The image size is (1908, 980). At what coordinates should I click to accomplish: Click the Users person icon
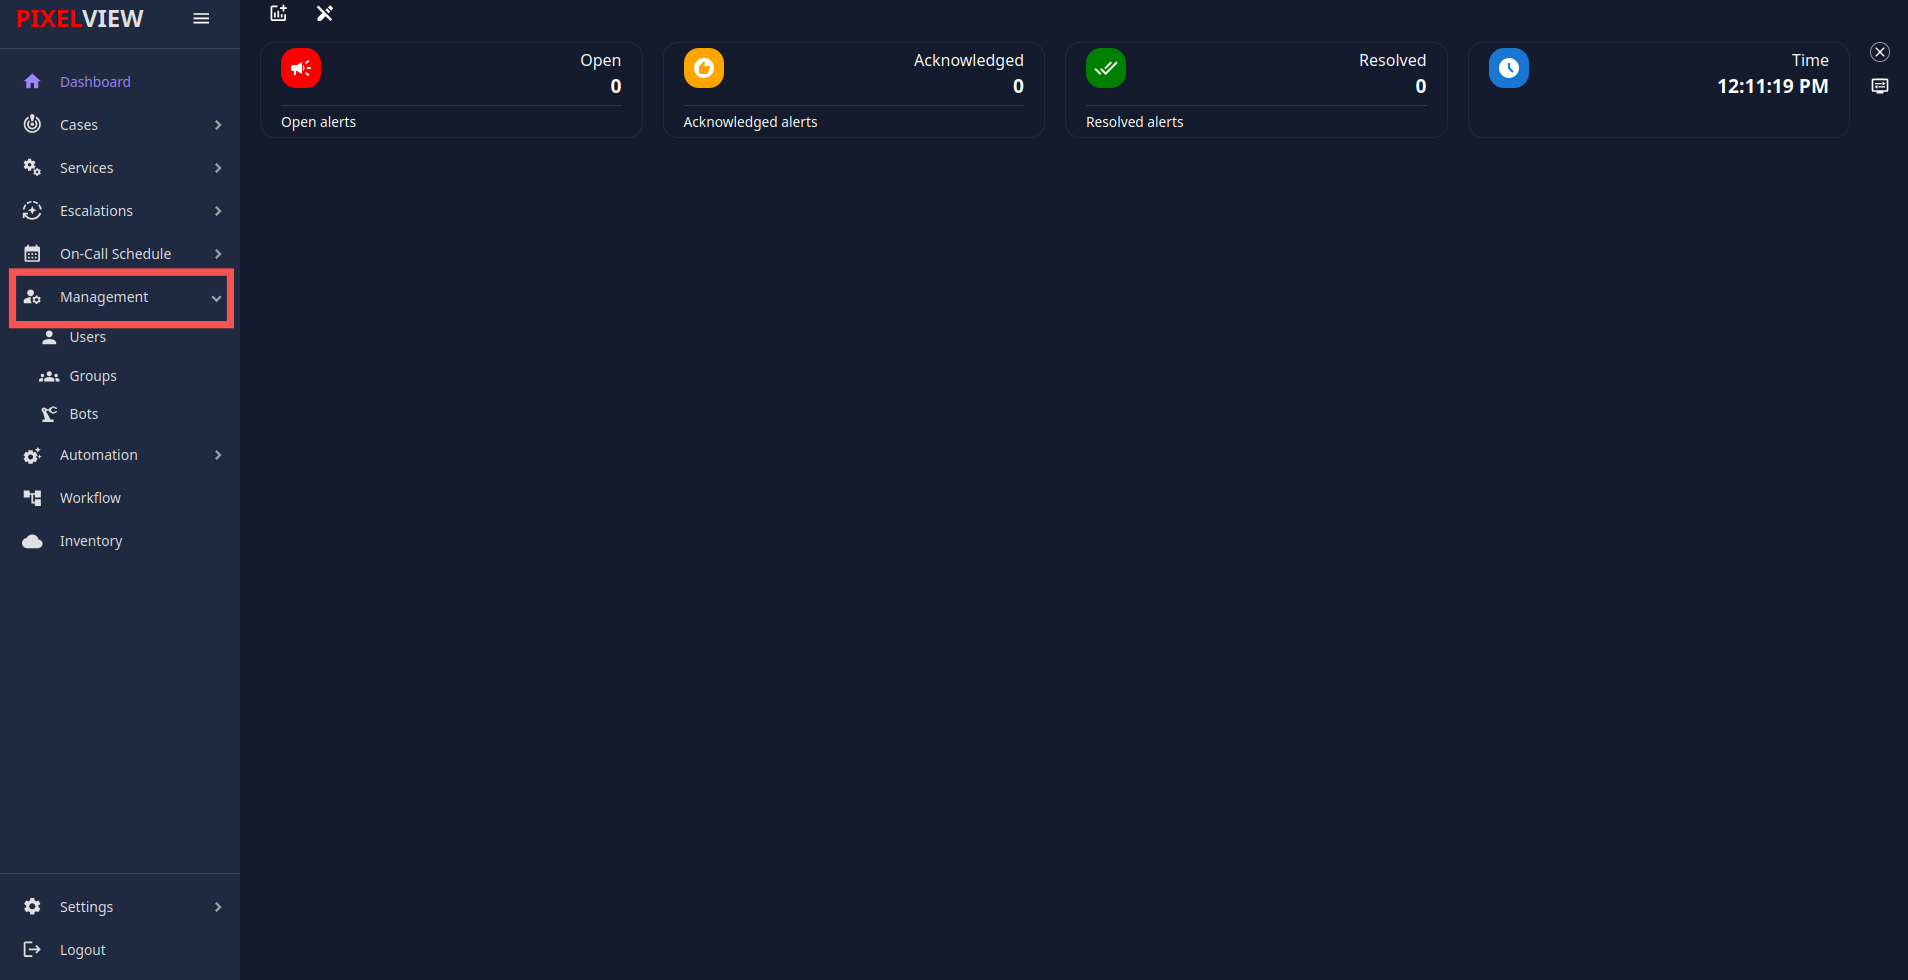tap(49, 337)
